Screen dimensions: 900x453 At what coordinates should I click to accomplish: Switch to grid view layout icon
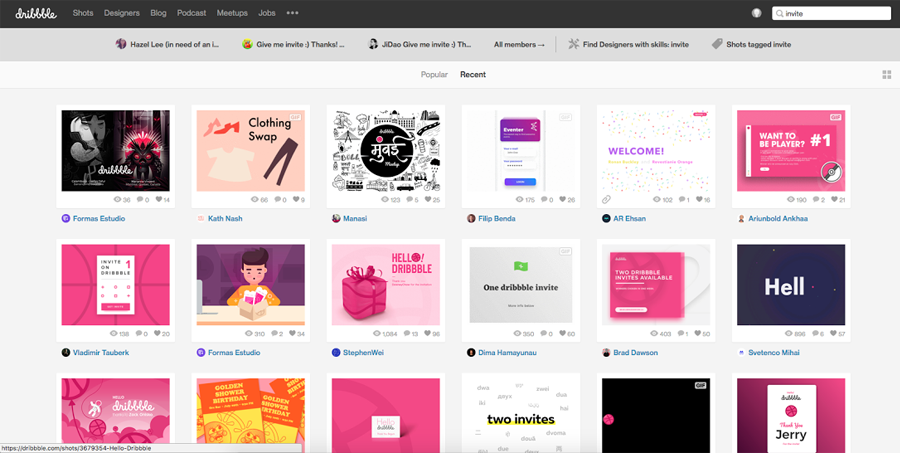pos(886,75)
